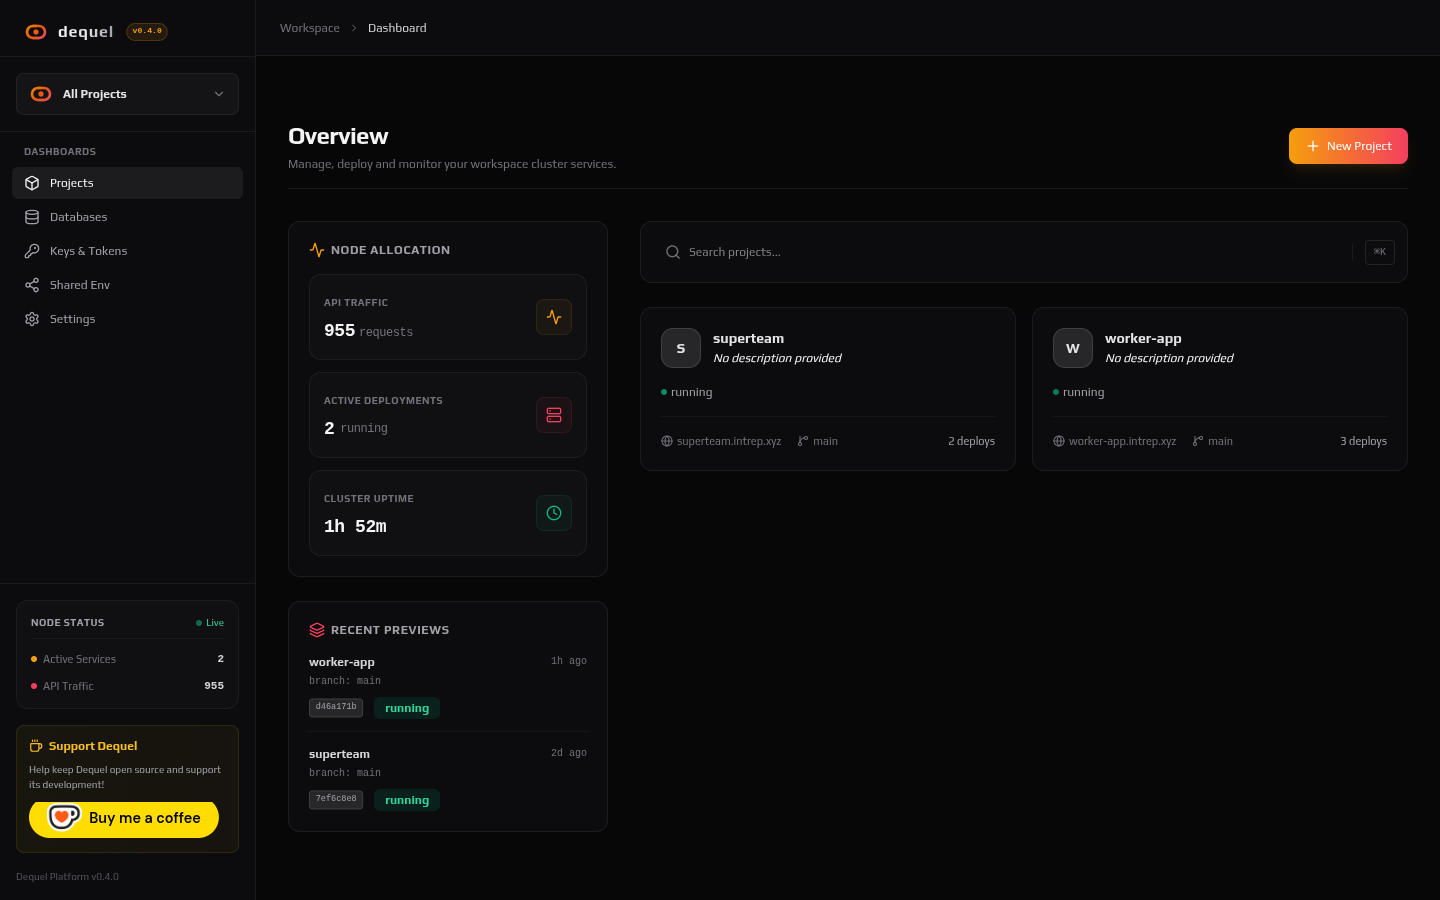Image resolution: width=1440 pixels, height=900 pixels.
Task: Click the Databases cylinder icon
Action: coord(32,217)
